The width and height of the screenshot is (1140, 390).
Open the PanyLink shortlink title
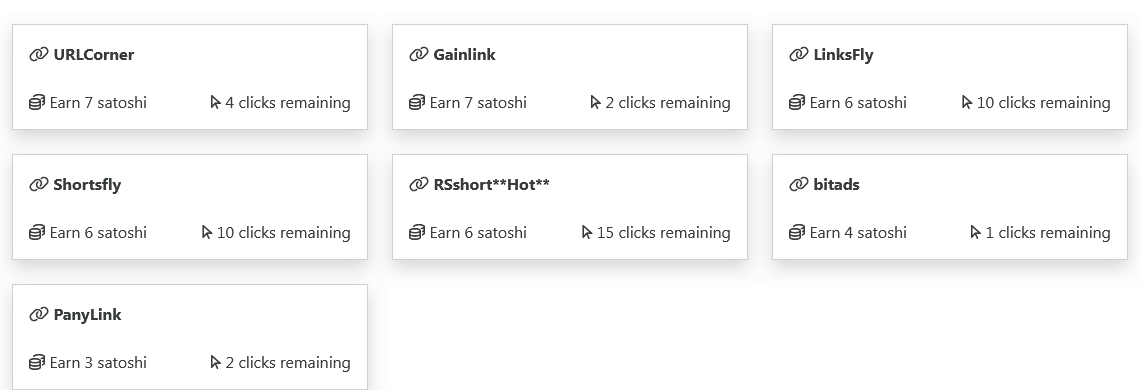(87, 315)
